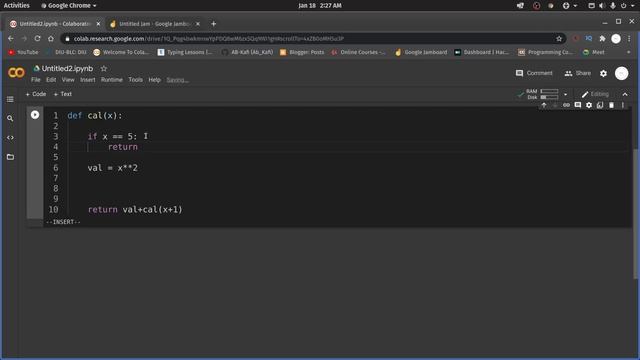Click the Disk usage bar

click(x=549, y=97)
